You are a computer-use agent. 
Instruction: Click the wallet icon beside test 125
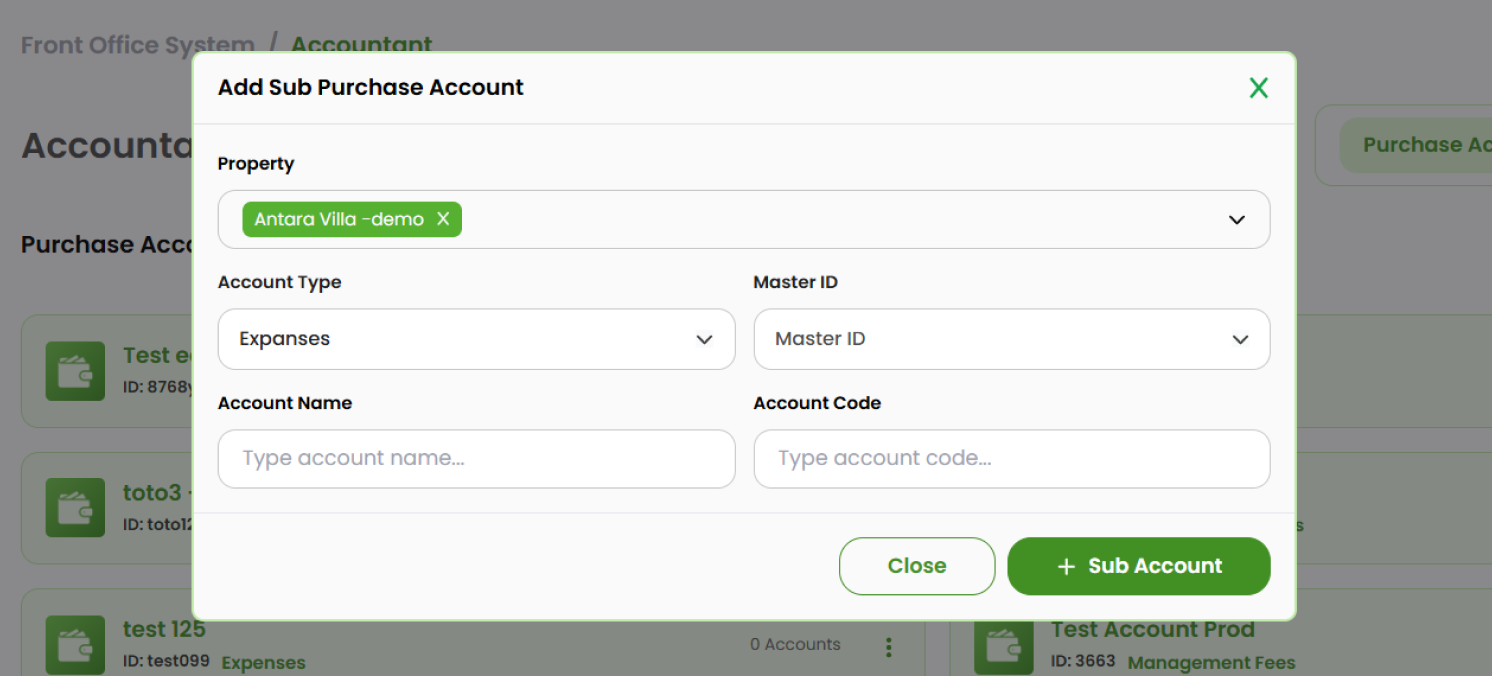(75, 645)
